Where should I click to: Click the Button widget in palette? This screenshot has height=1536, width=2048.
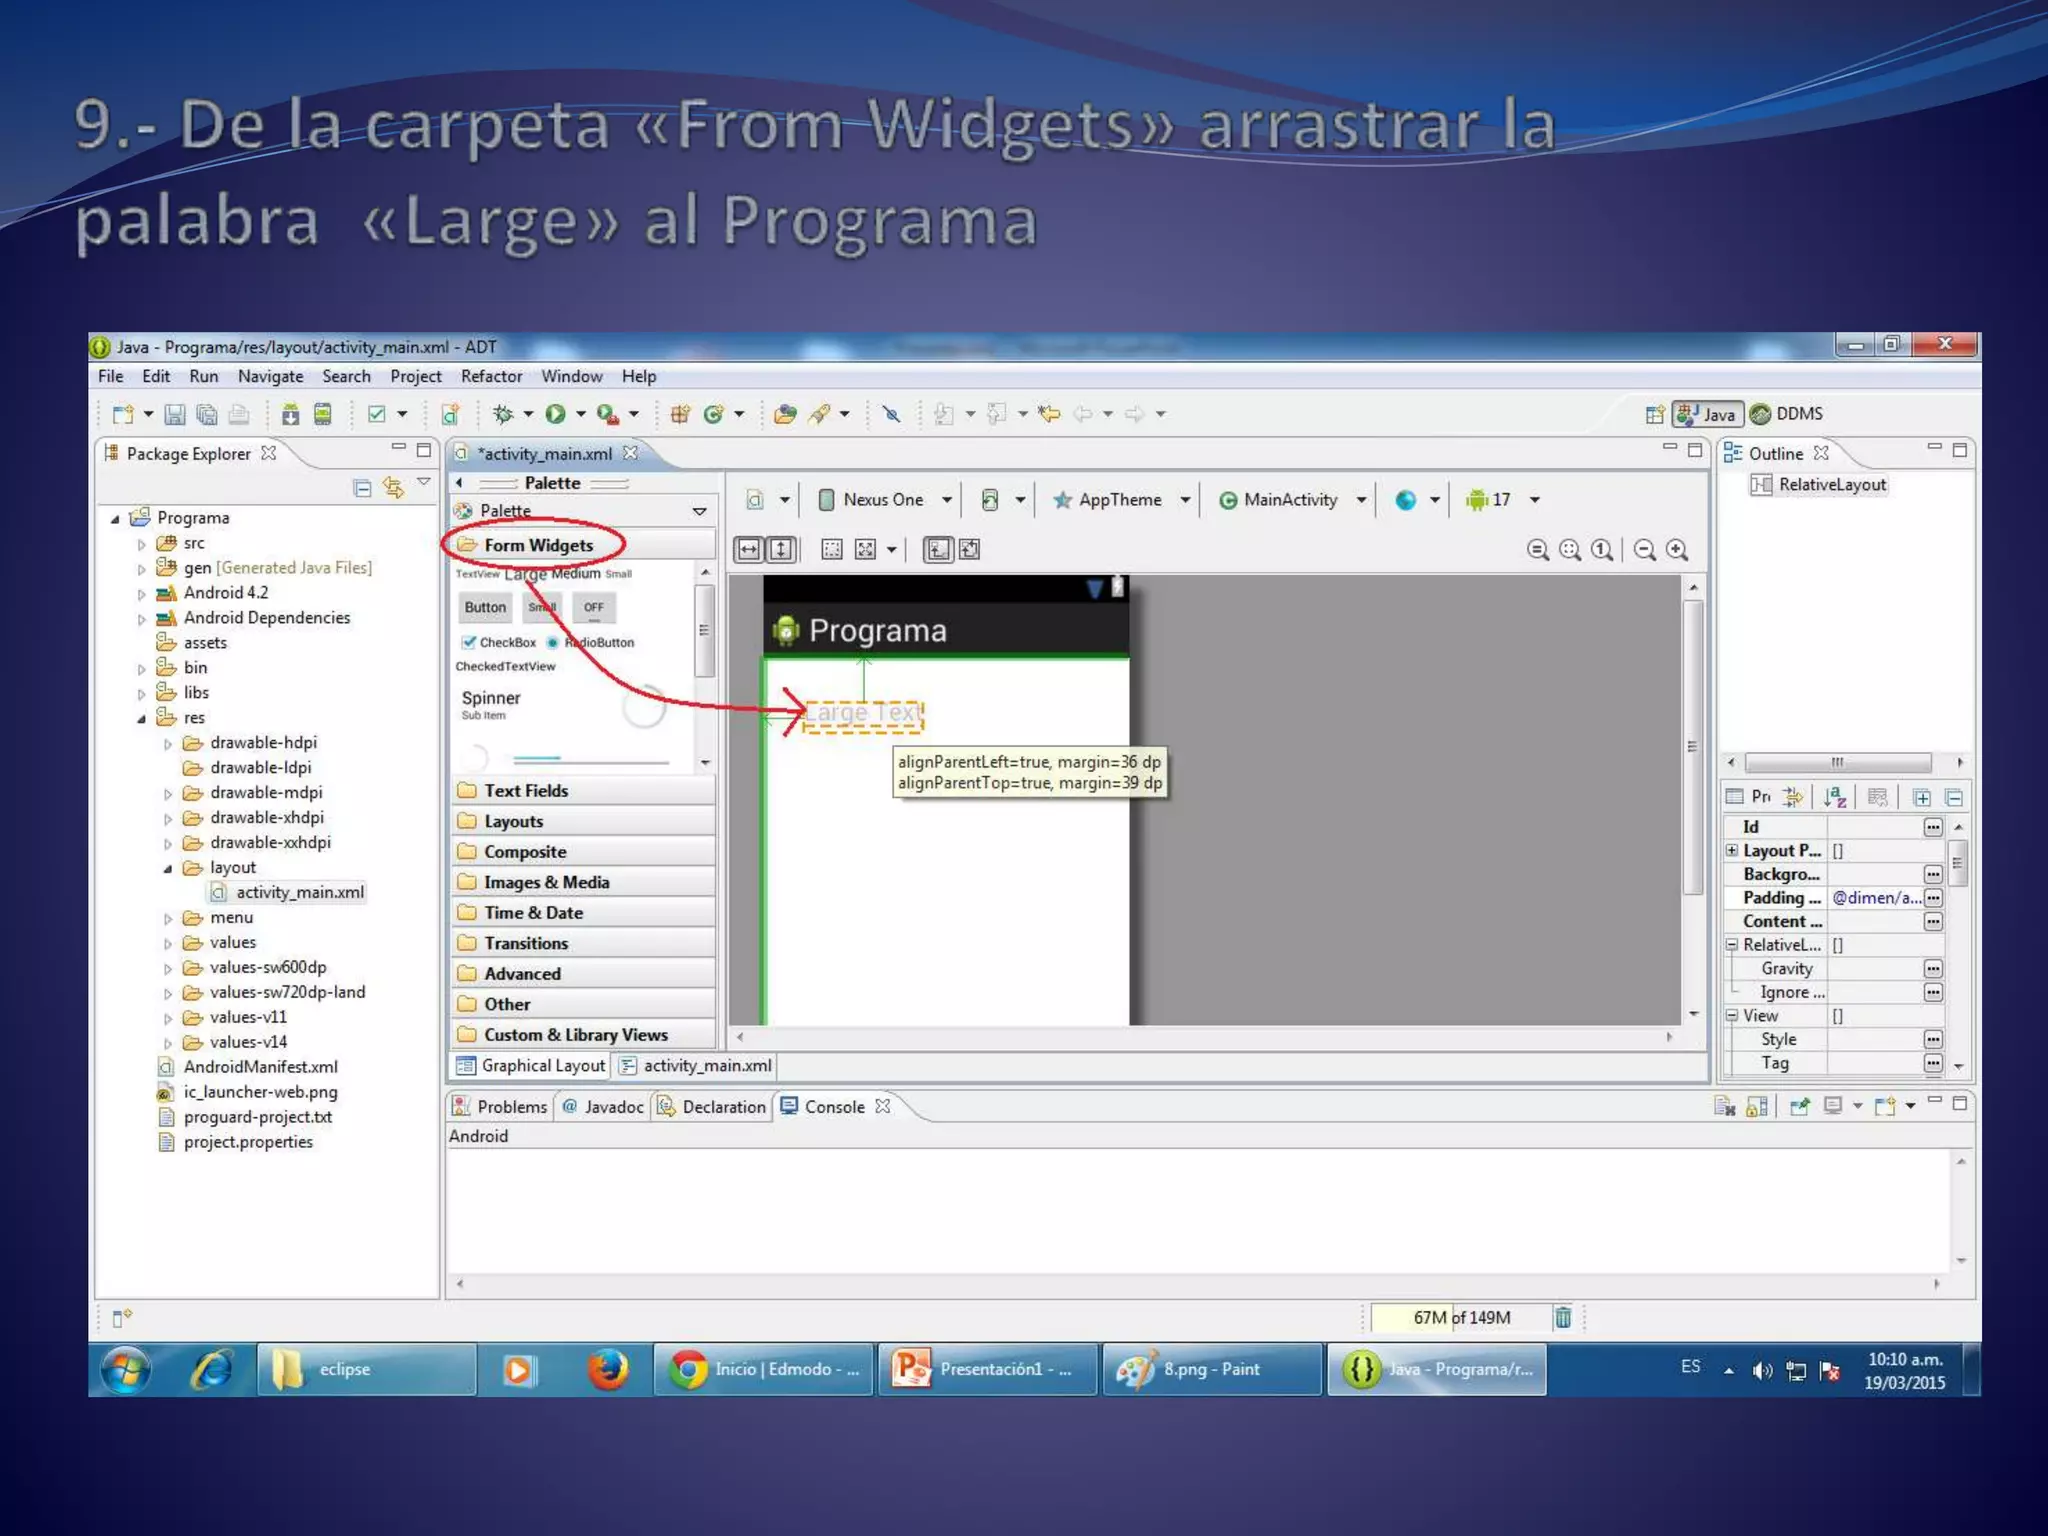point(485,607)
